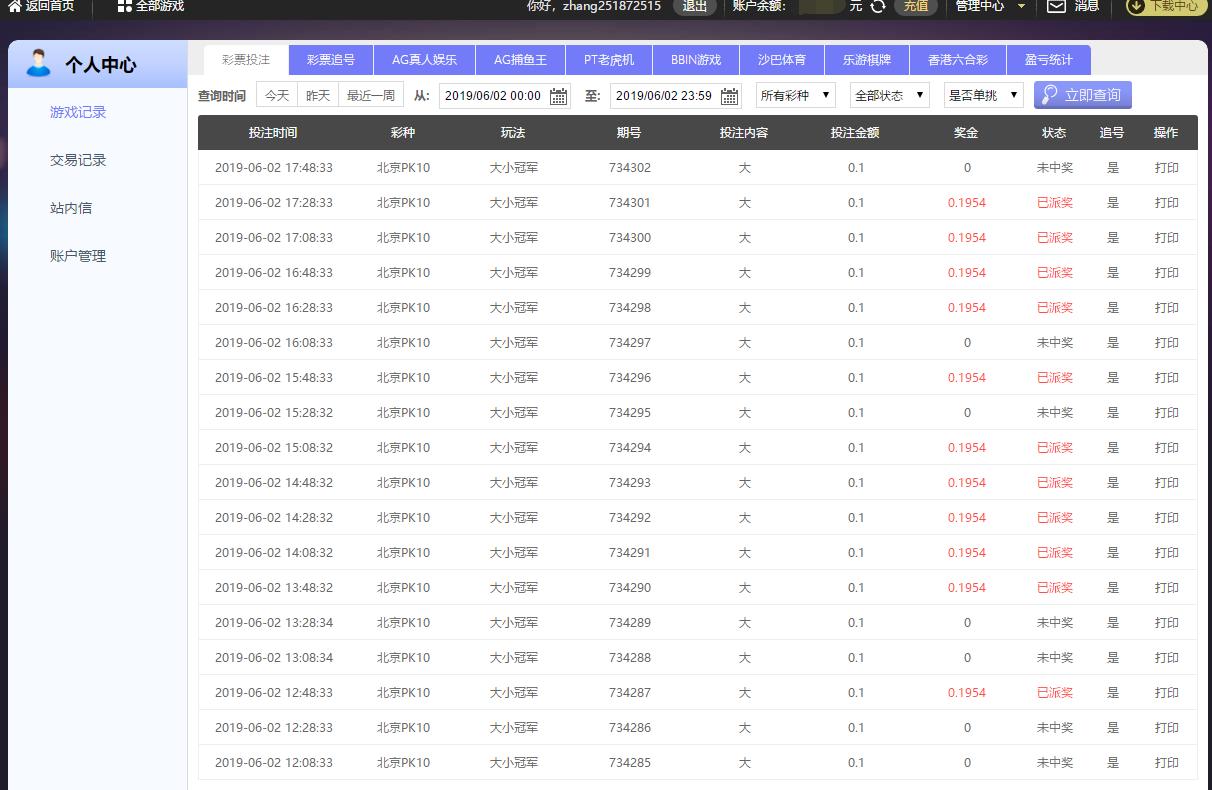Open the calendar icon for start date
This screenshot has height=790, width=1212.
[558, 96]
